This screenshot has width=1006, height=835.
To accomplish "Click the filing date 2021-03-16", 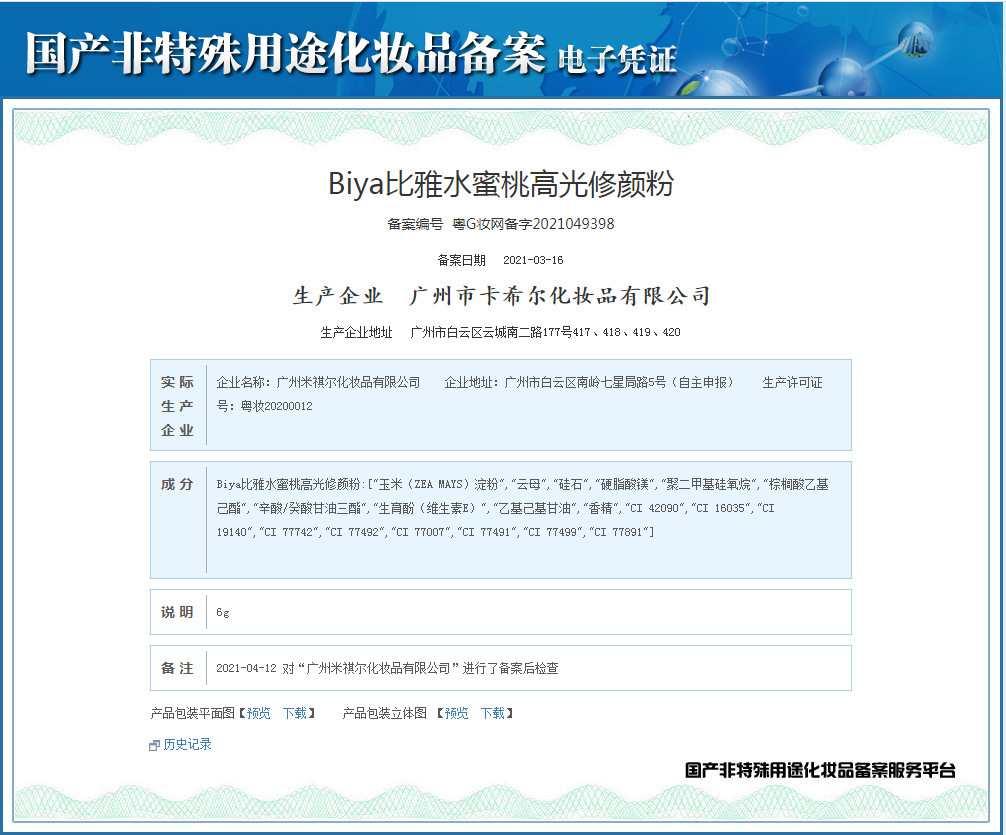I will (x=533, y=260).
